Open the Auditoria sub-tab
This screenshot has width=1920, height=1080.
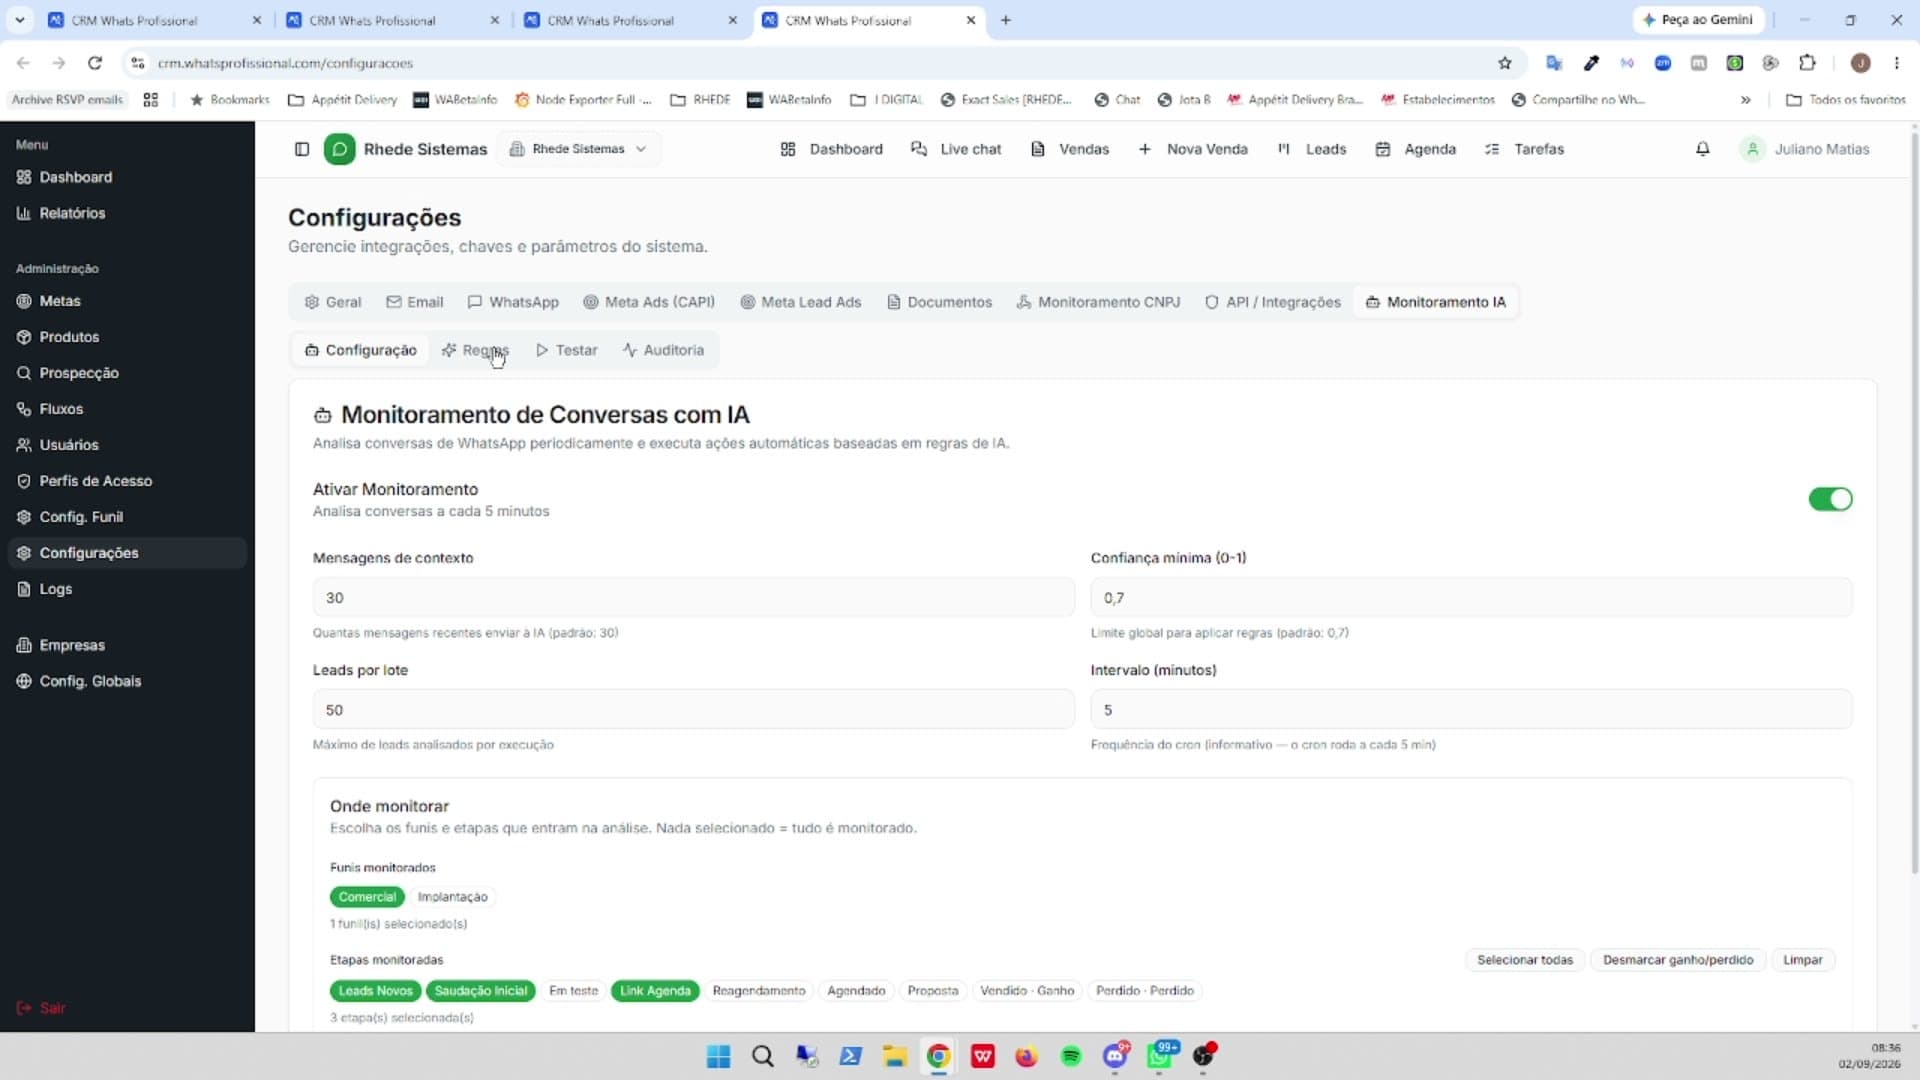coord(663,351)
